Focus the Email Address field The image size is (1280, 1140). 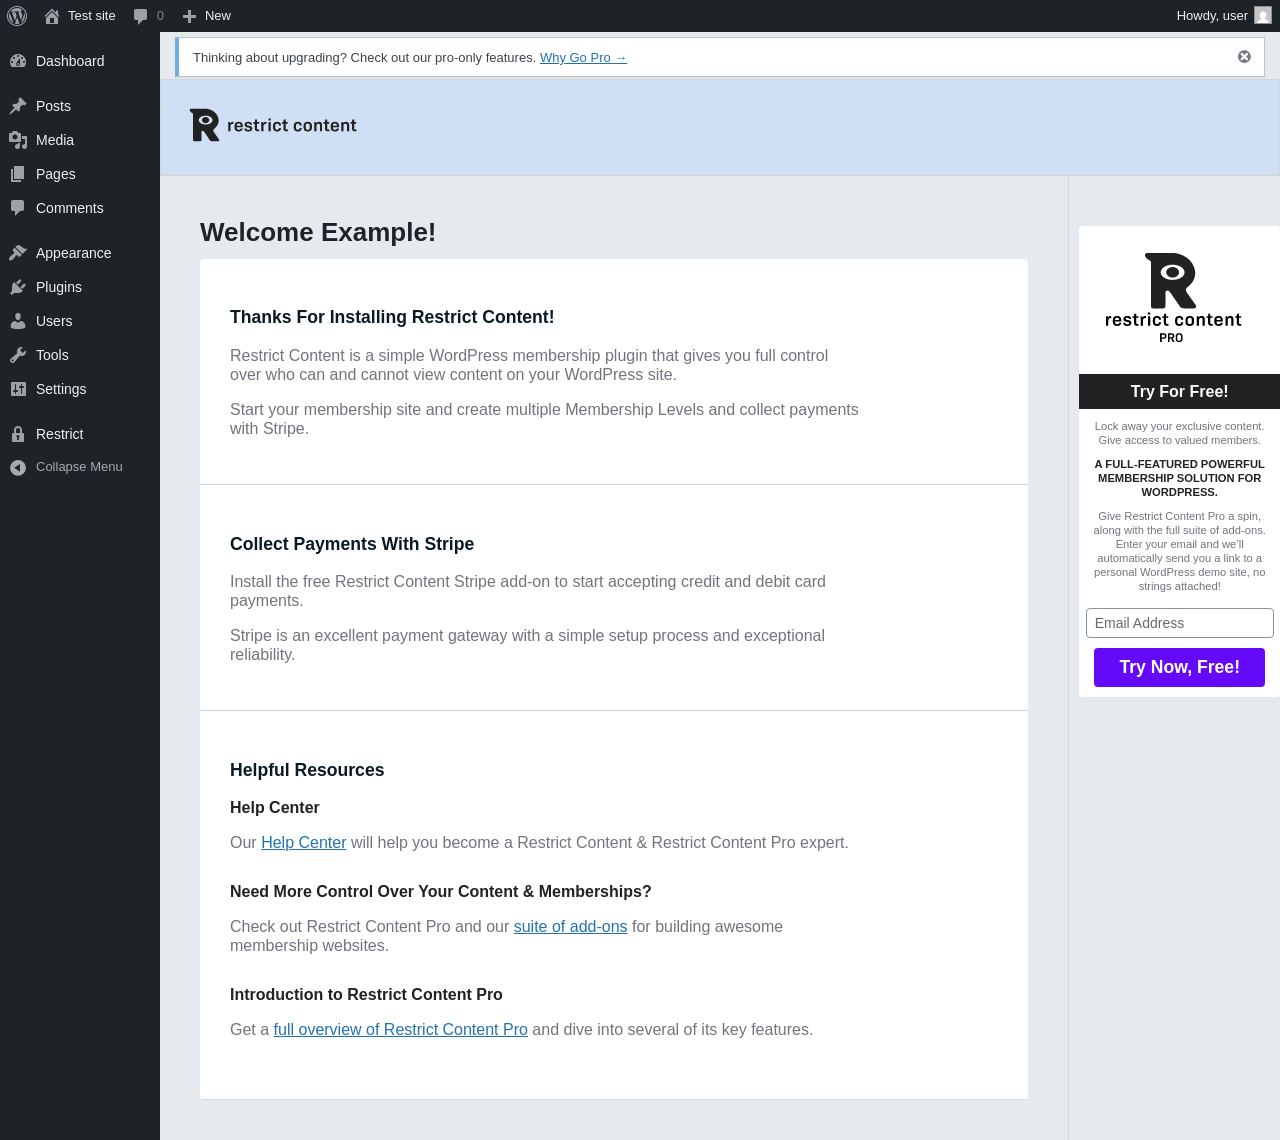pyautogui.click(x=1179, y=623)
